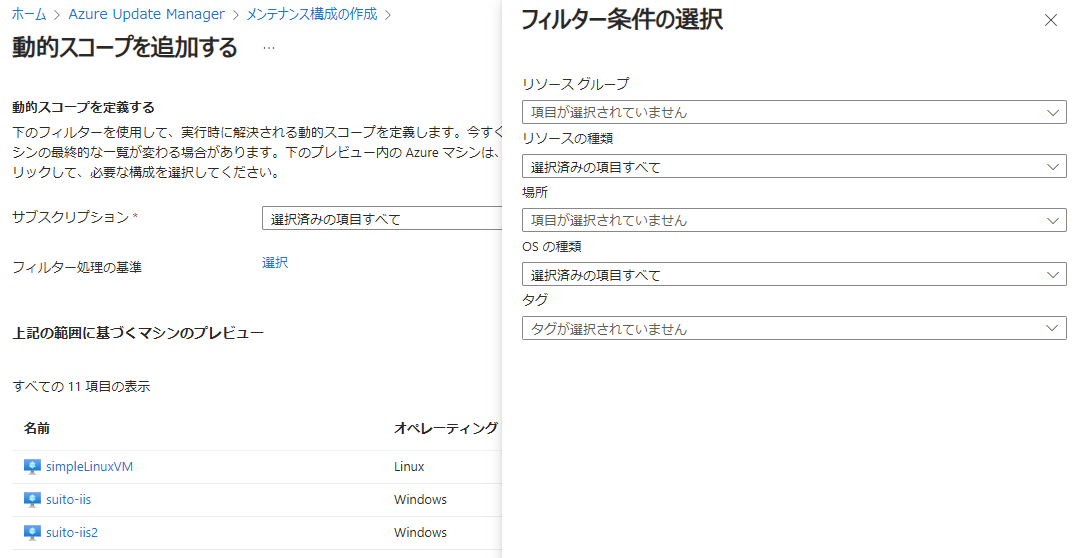Open the simpleLinuxVM machine link

coord(89,467)
